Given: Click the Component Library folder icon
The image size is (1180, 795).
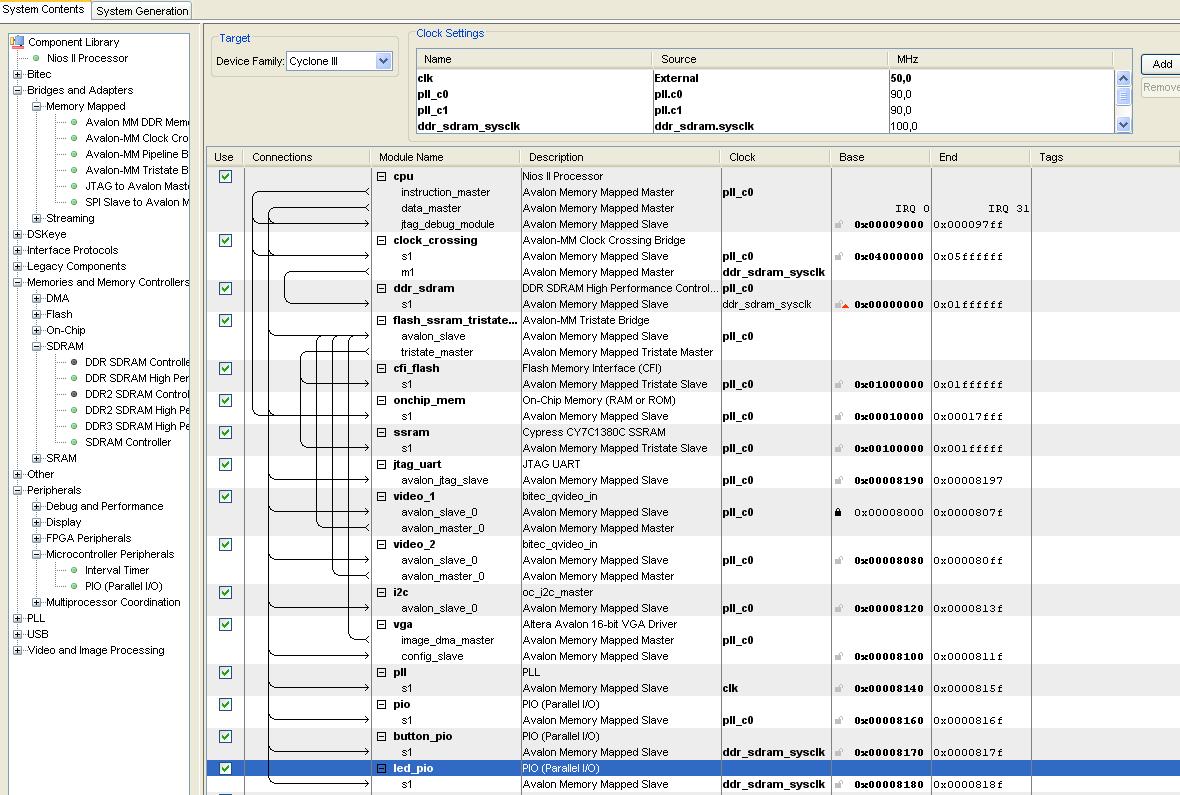Looking at the screenshot, I should [17, 42].
